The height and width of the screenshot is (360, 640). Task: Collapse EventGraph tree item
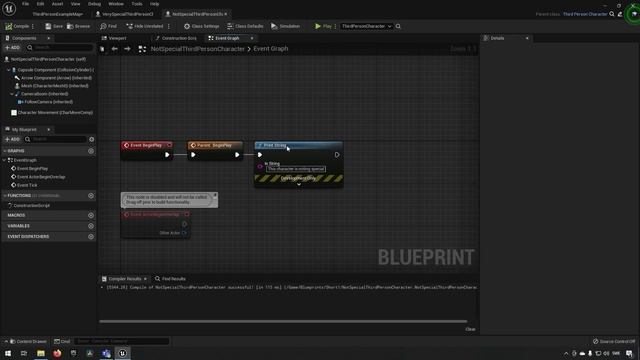4,160
